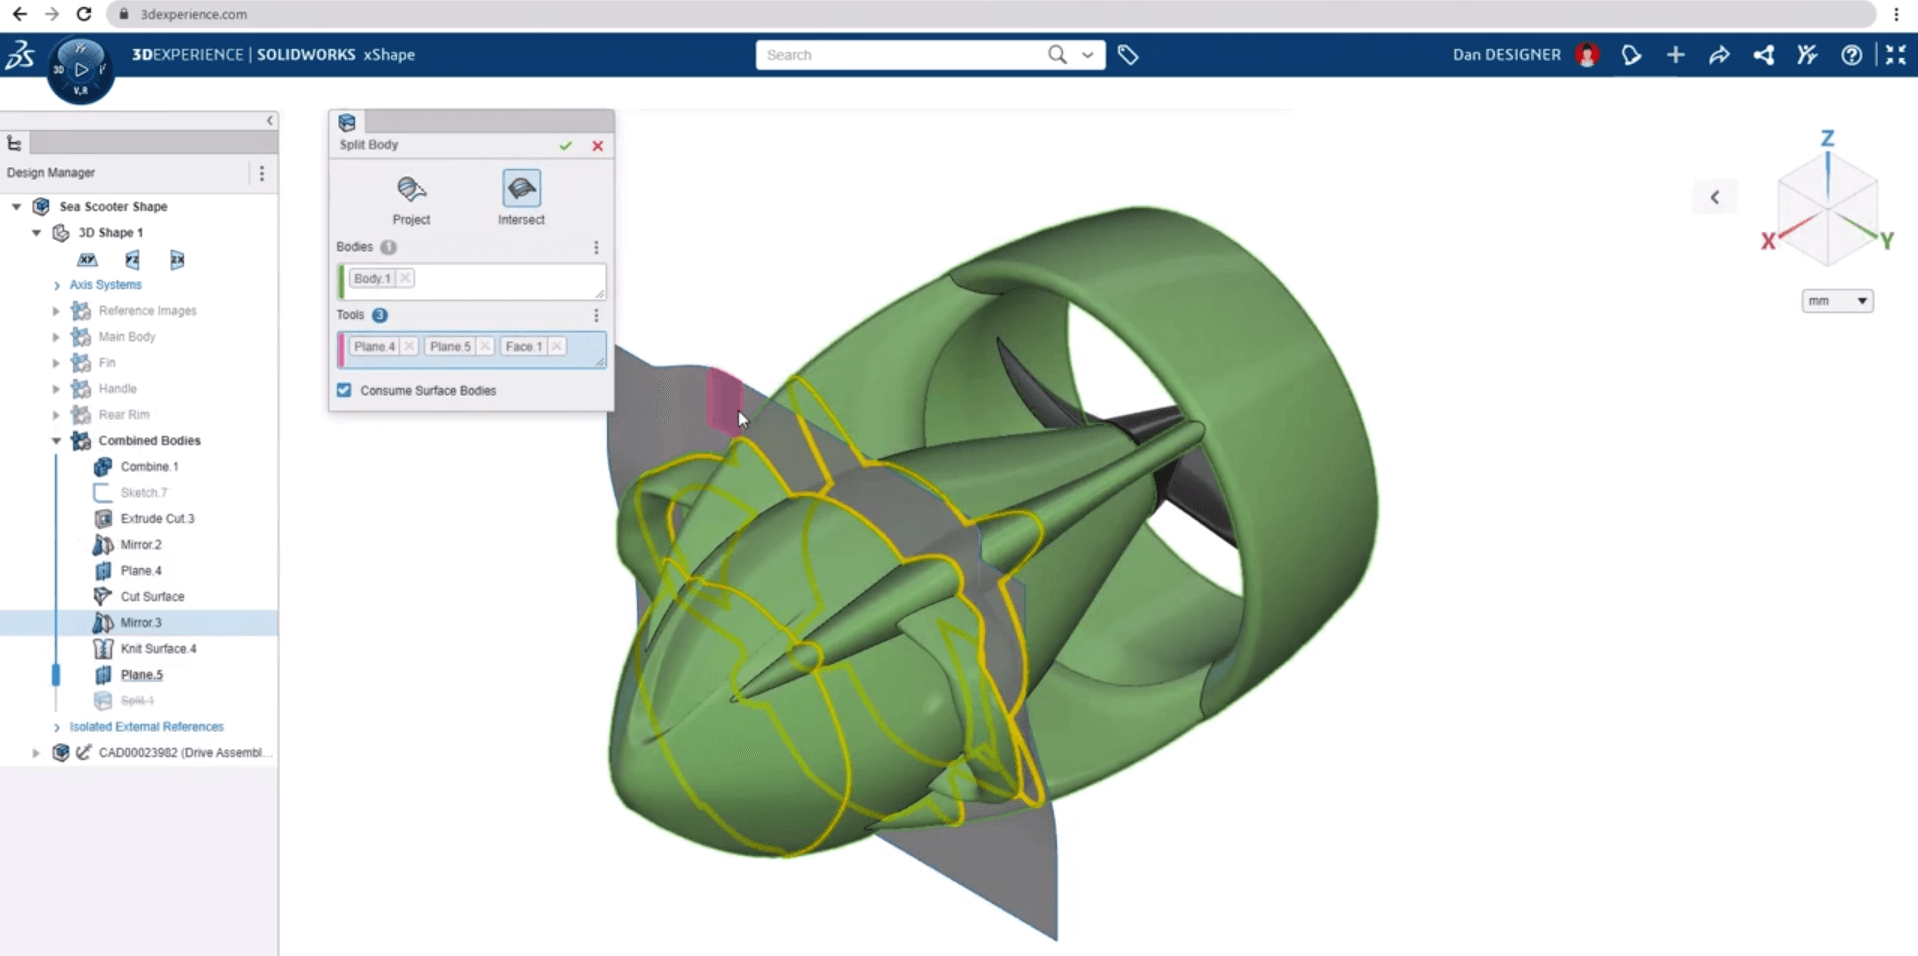The height and width of the screenshot is (956, 1918).
Task: Collapse the Combined Bodies tree node
Action: (x=57, y=441)
